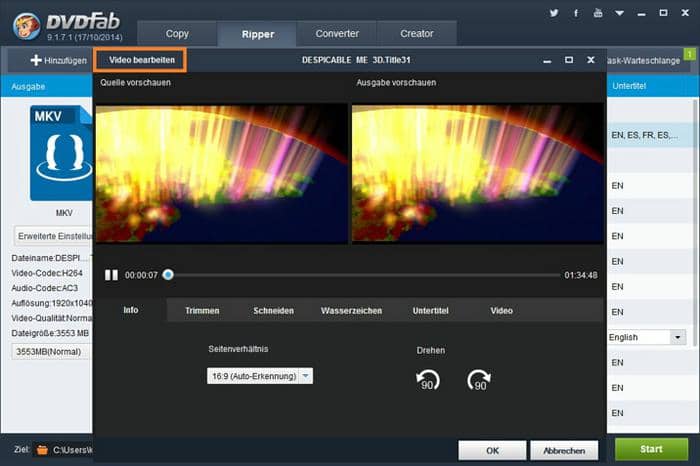The image size is (700, 466).
Task: Open the 3553MB(Normal) size dropdown
Action: pyautogui.click(x=51, y=352)
